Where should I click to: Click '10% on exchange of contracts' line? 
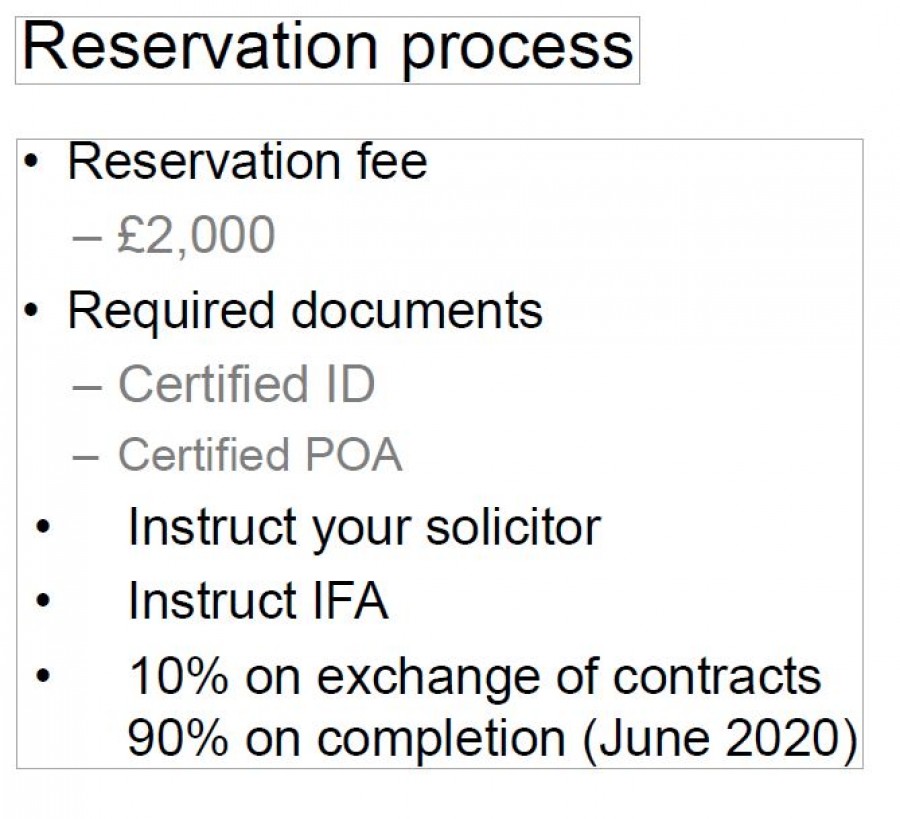point(475,676)
